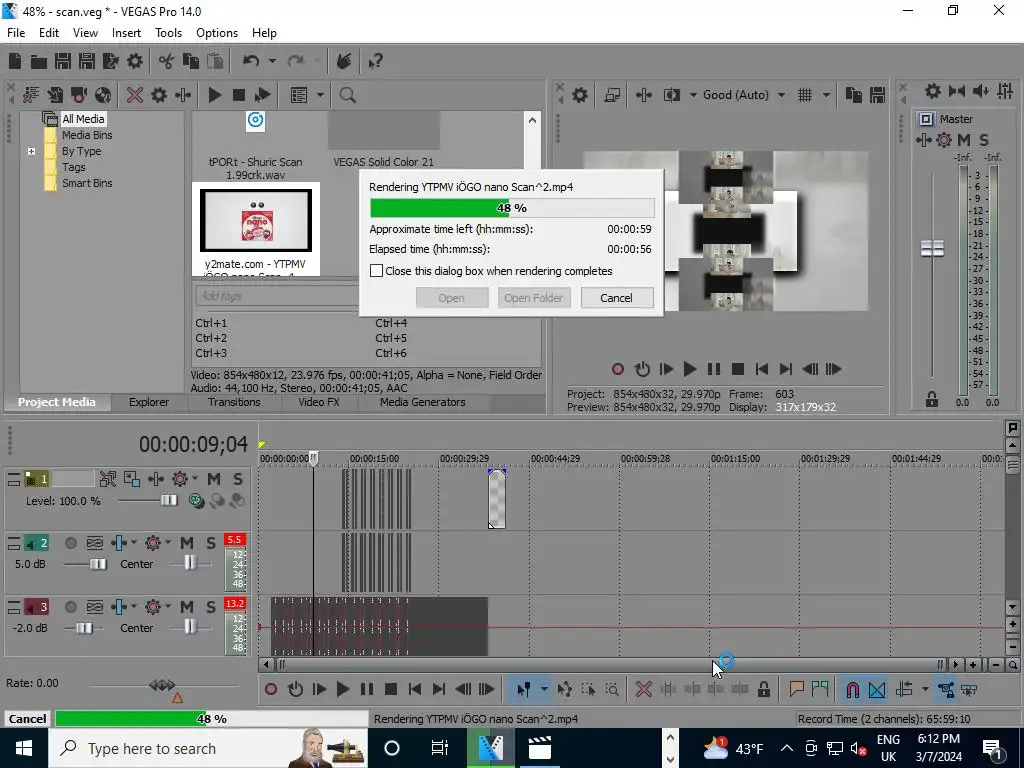Open the Tools menu
This screenshot has width=1024, height=768.
point(168,33)
